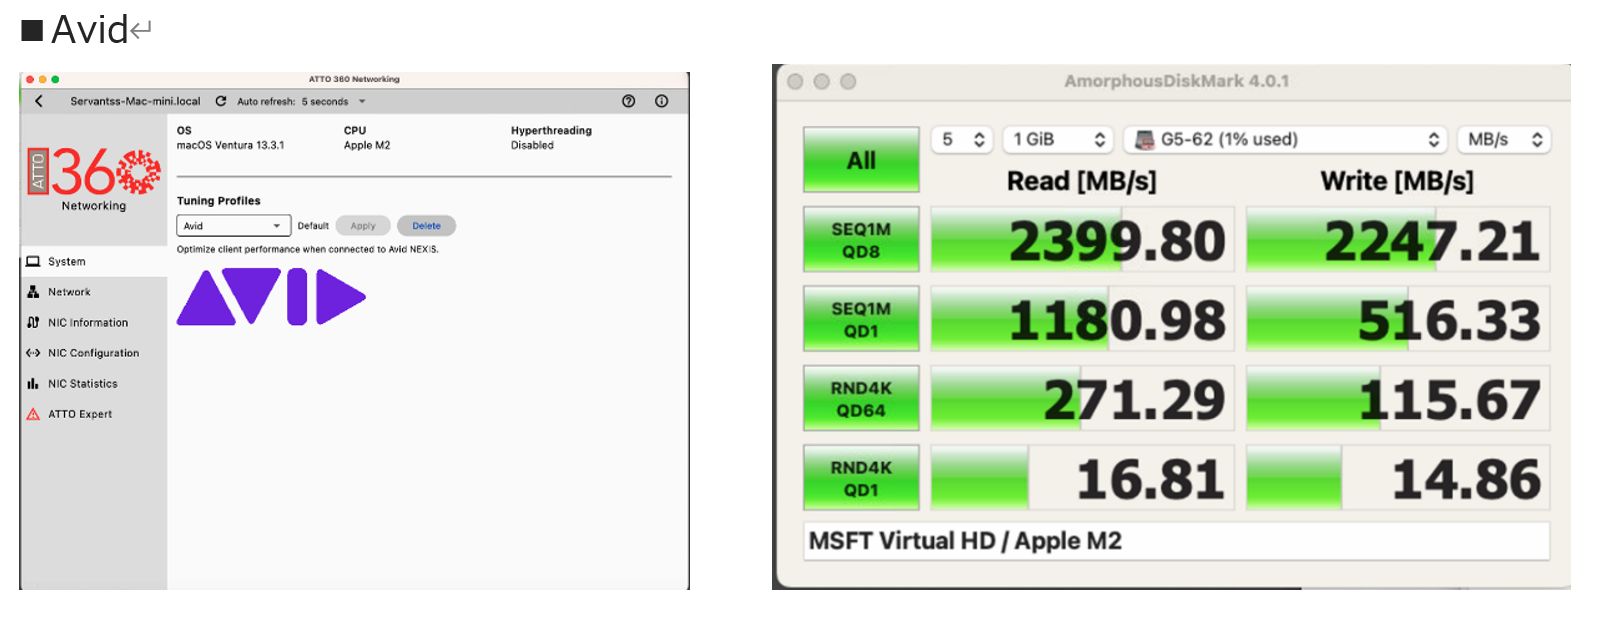Open NIC Configuration in sidebar
The height and width of the screenshot is (620, 1597).
tap(93, 353)
